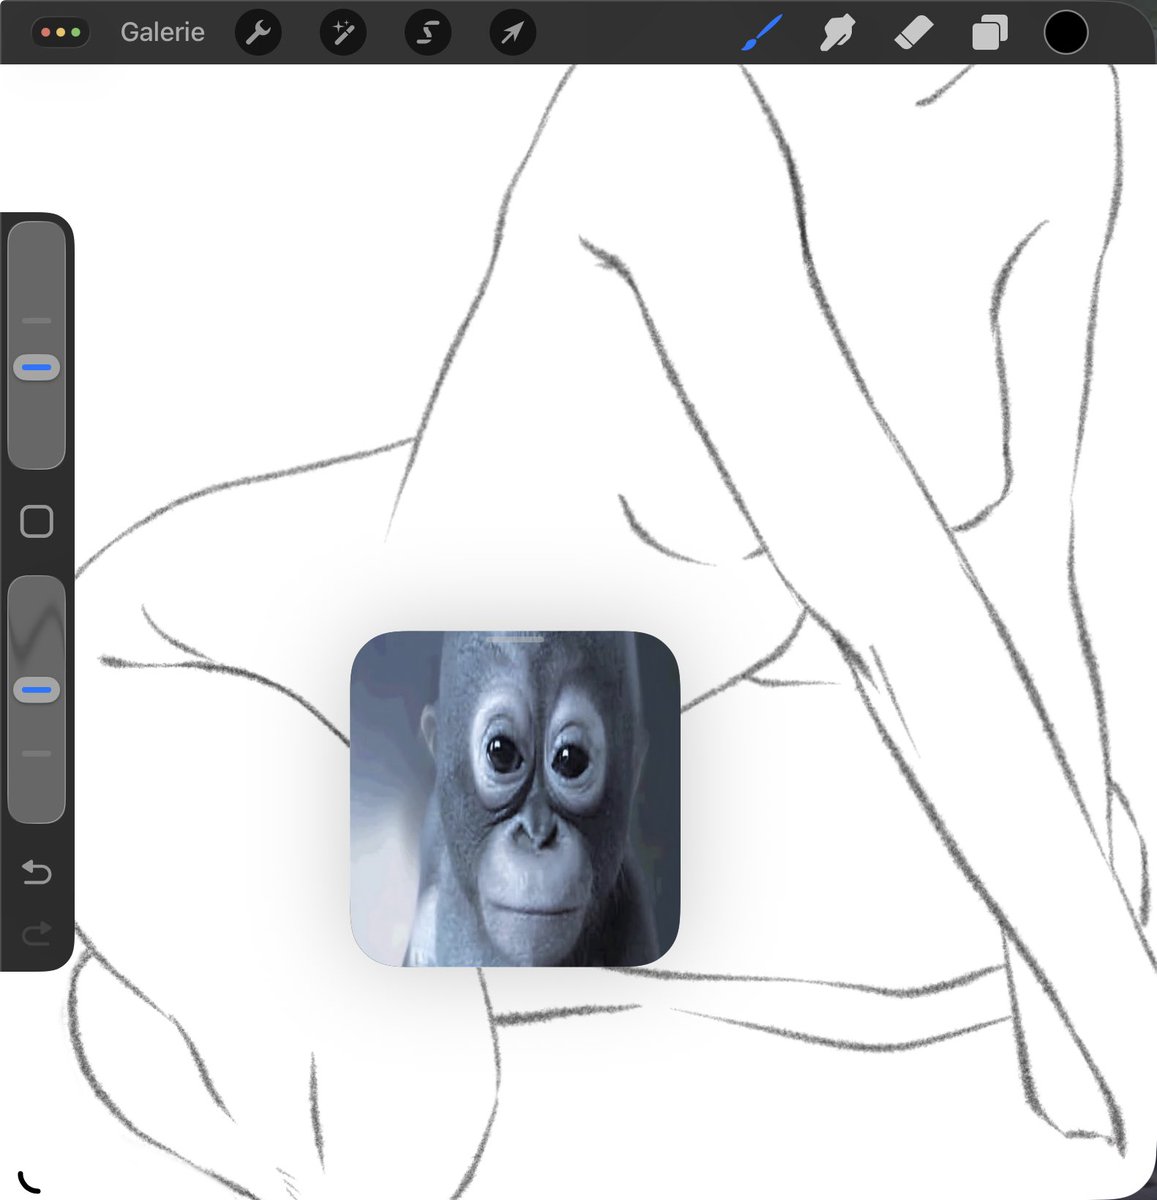Click the brush opacity slider handle
The height and width of the screenshot is (1200, 1157).
(37, 690)
